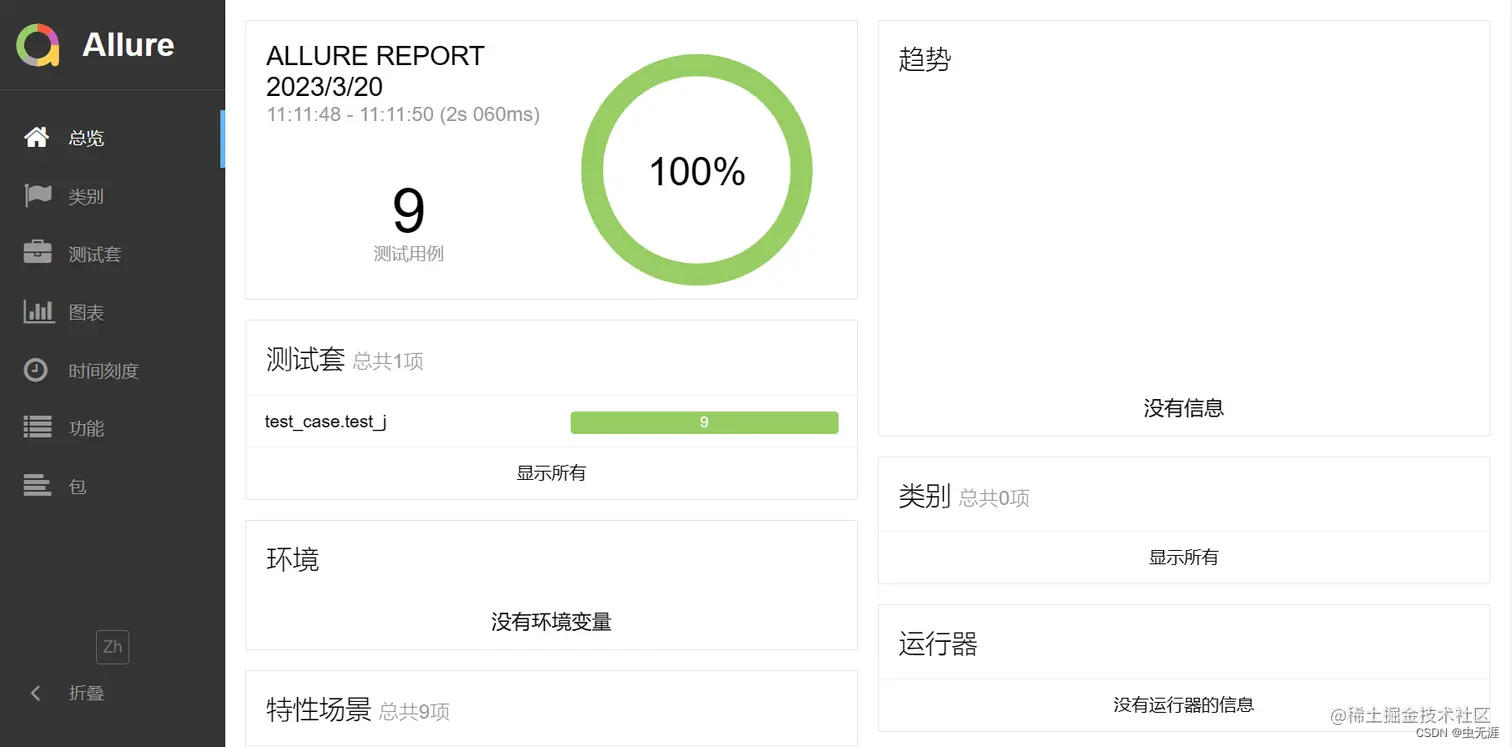Click the 运行器 panel header

(x=937, y=644)
